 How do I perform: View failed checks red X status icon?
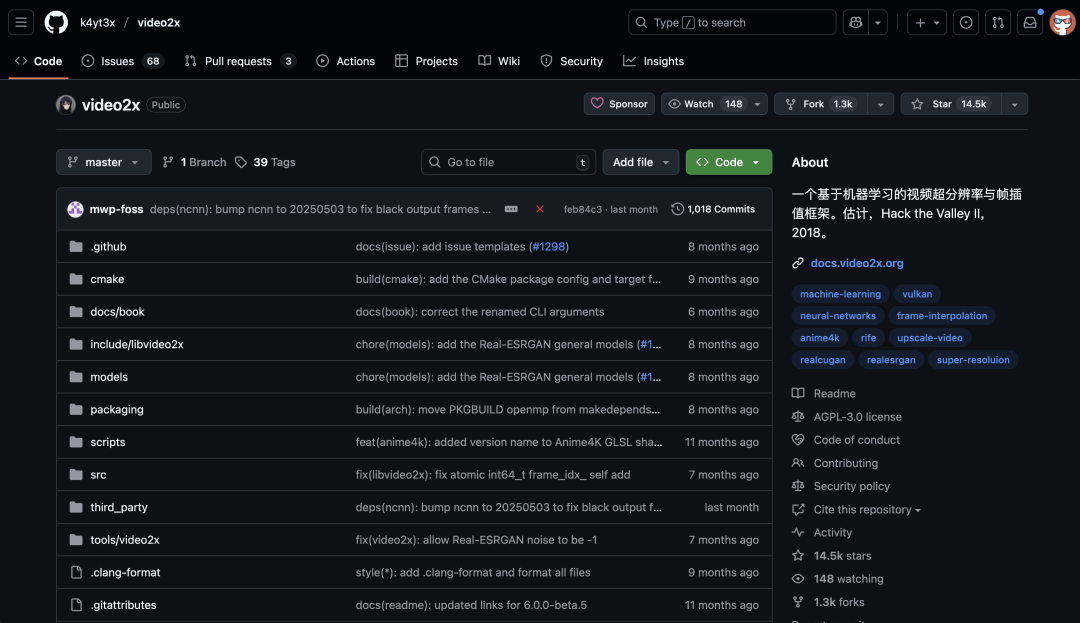click(540, 209)
